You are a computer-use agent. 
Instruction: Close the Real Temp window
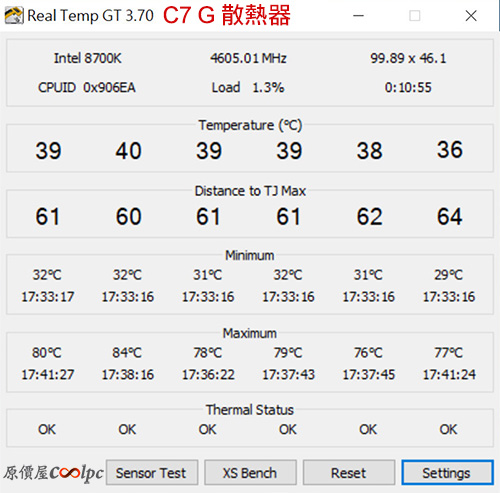click(x=471, y=16)
